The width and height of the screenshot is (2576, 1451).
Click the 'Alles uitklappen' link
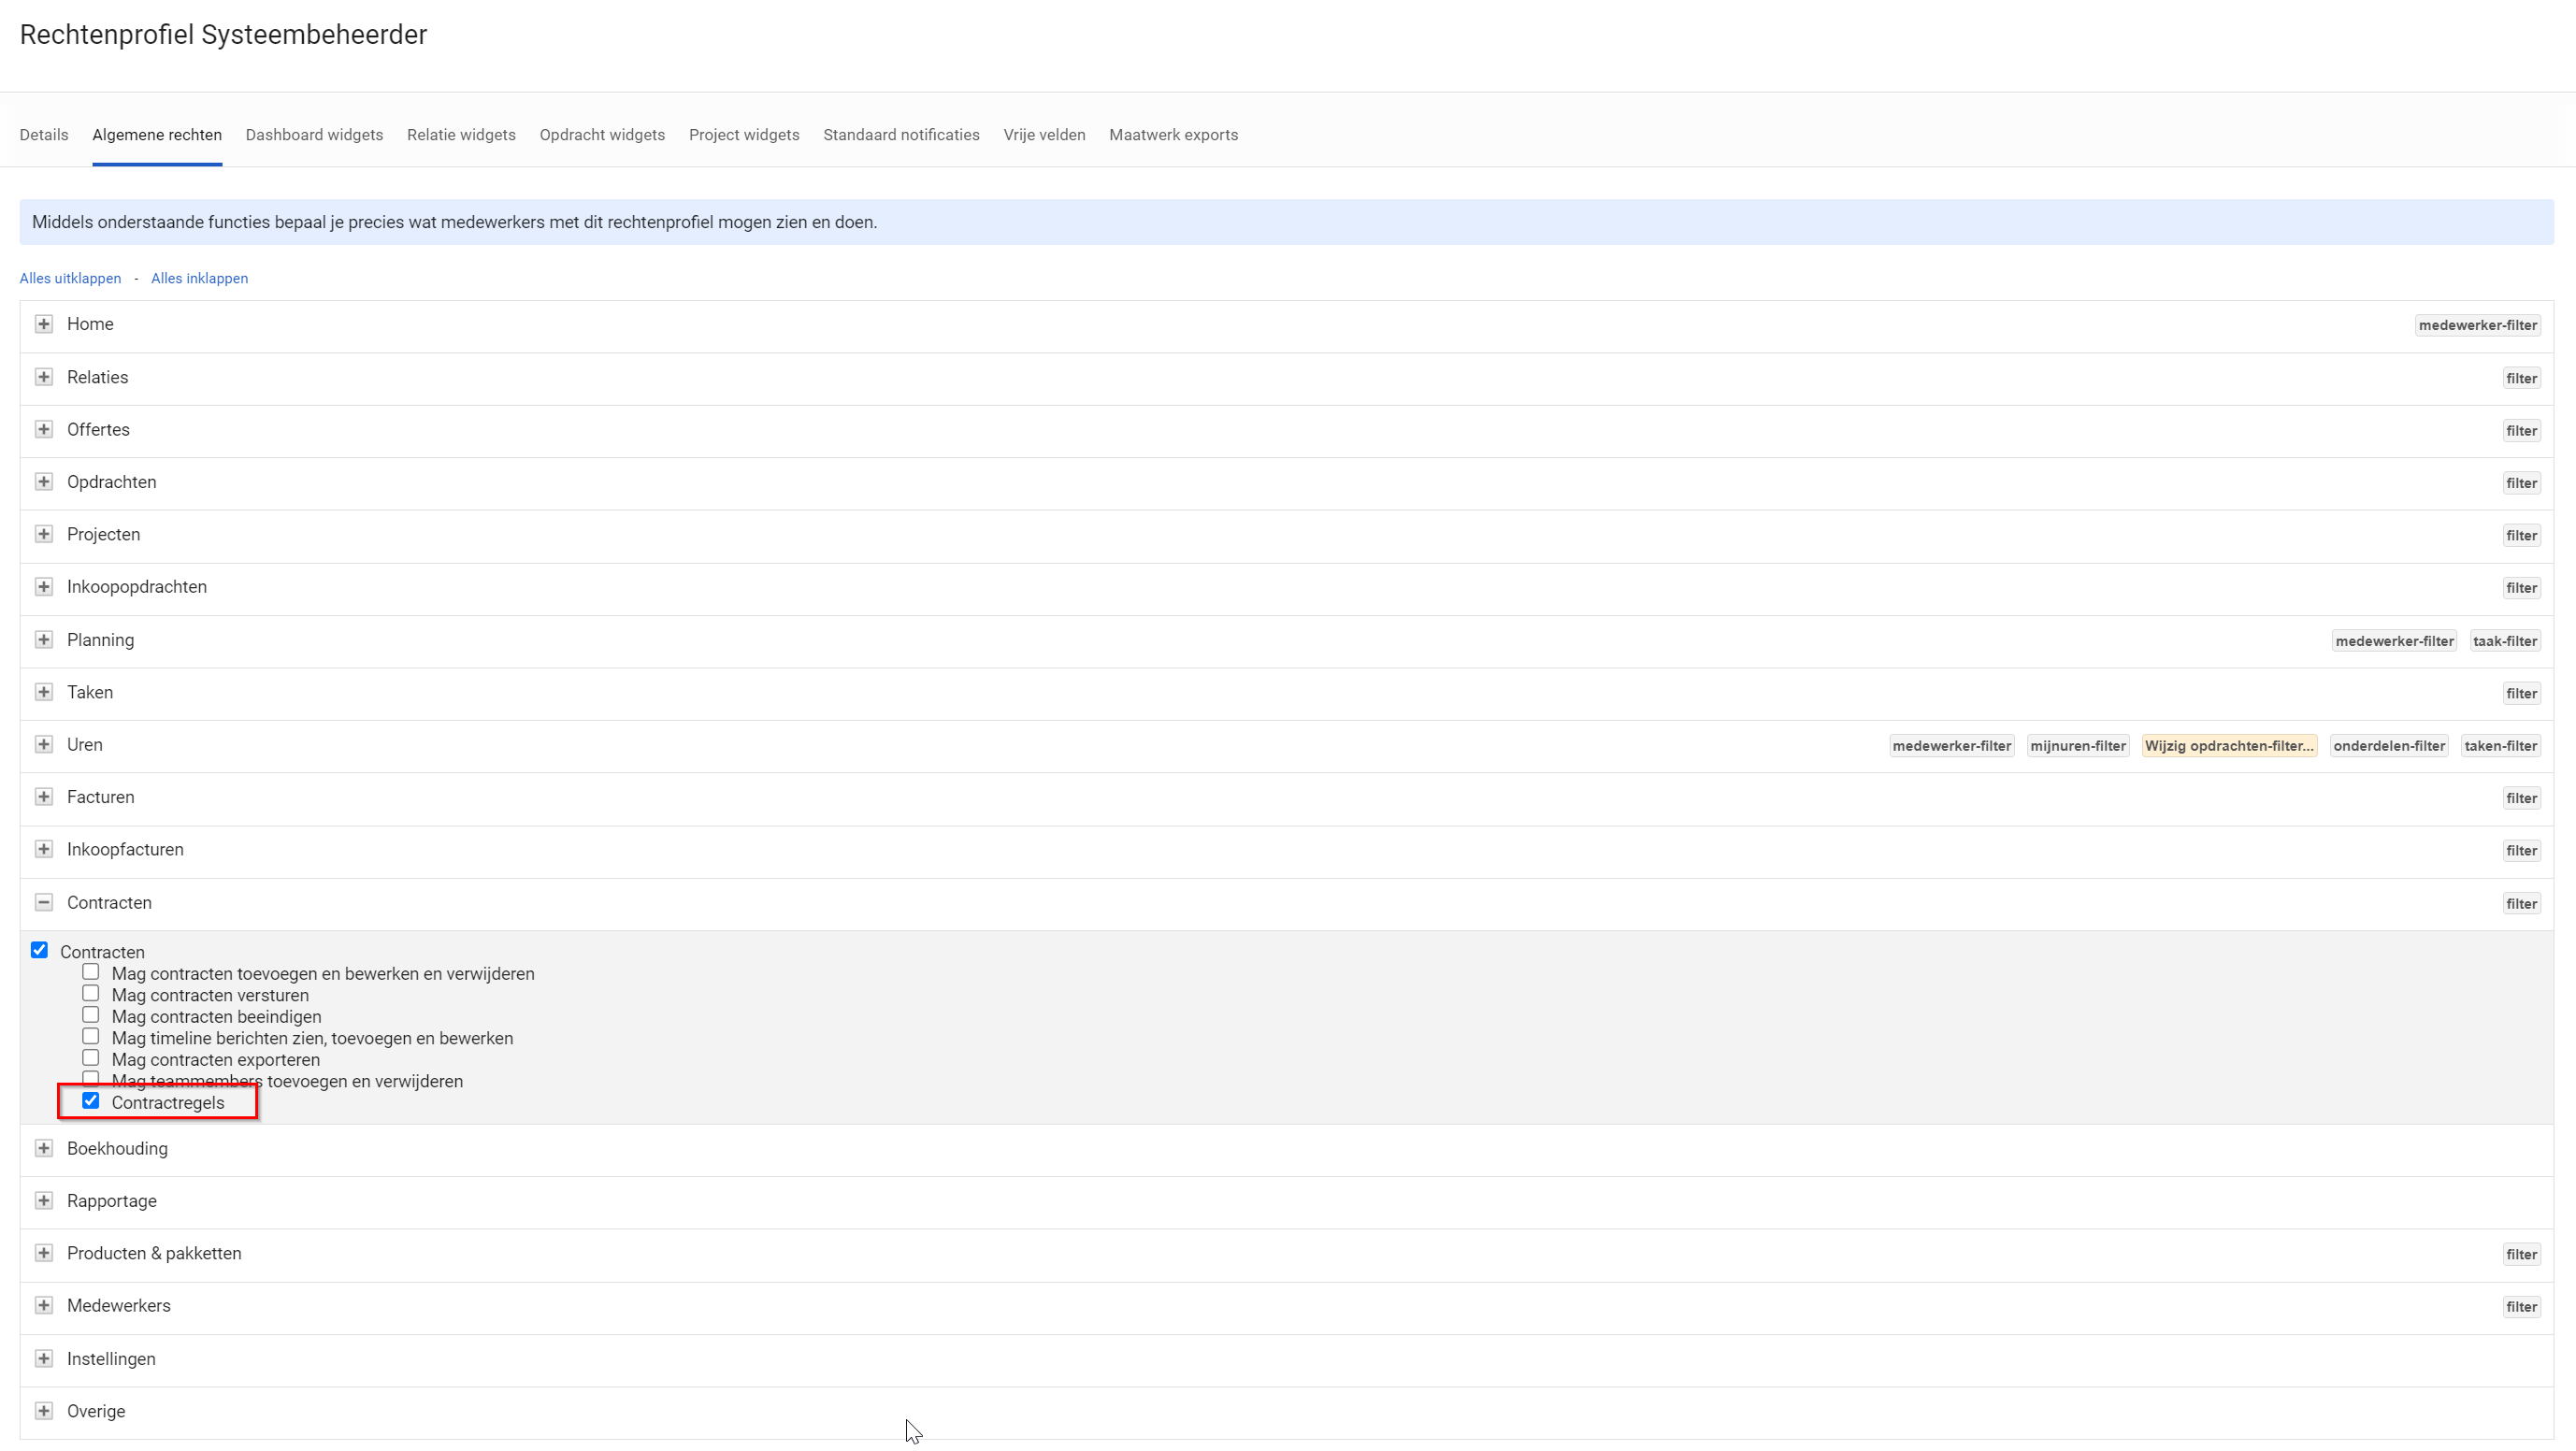70,279
